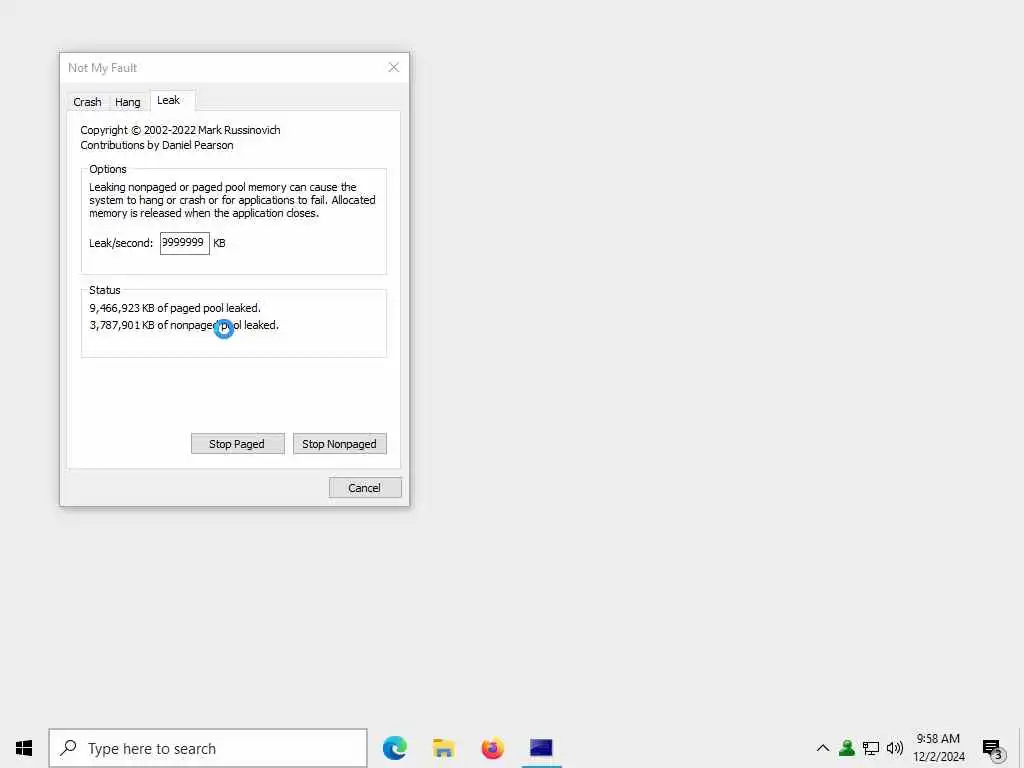1024x768 pixels.
Task: Click the Copyright Mark Russinovich text
Action: click(x=180, y=130)
